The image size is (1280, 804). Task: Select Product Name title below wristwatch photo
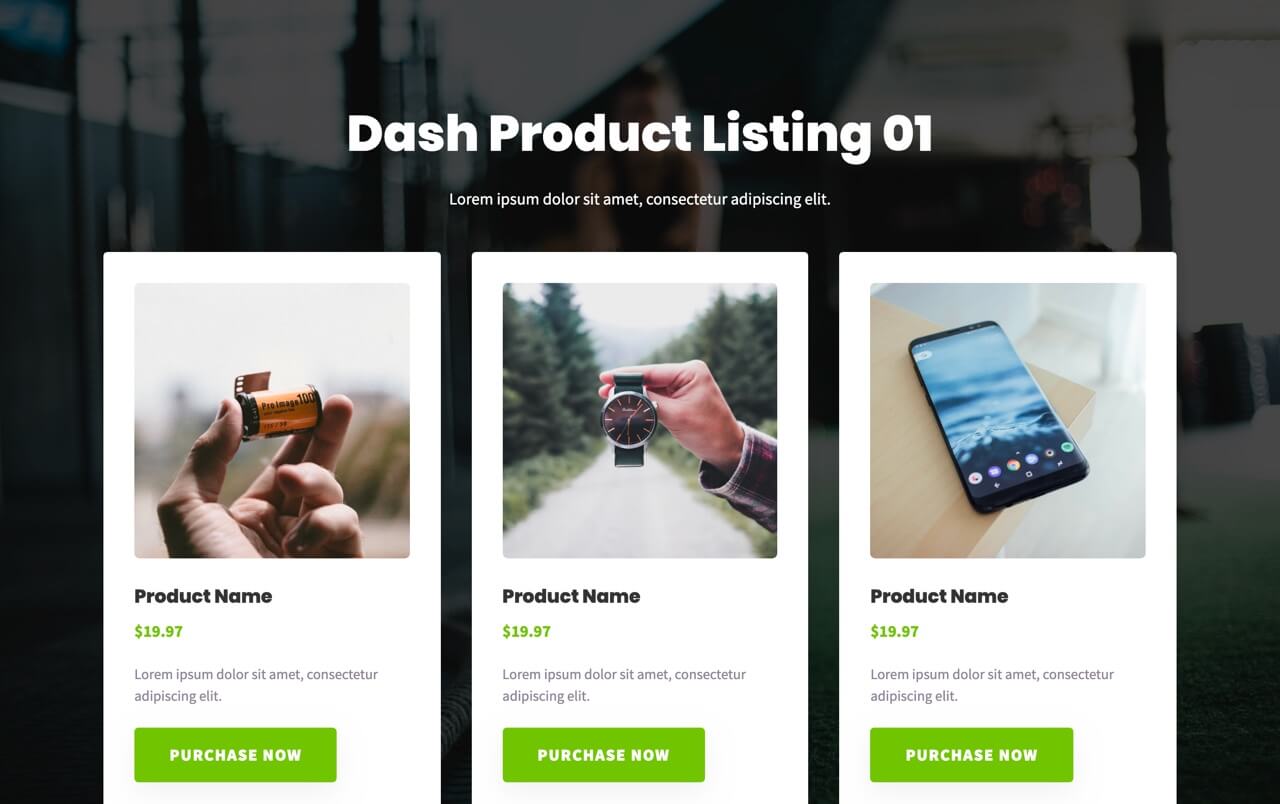click(571, 596)
